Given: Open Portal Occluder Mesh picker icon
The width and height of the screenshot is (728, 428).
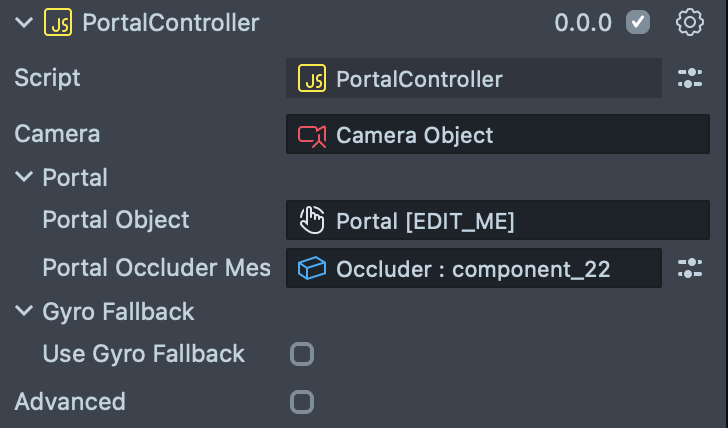Looking at the screenshot, I should coord(690,268).
